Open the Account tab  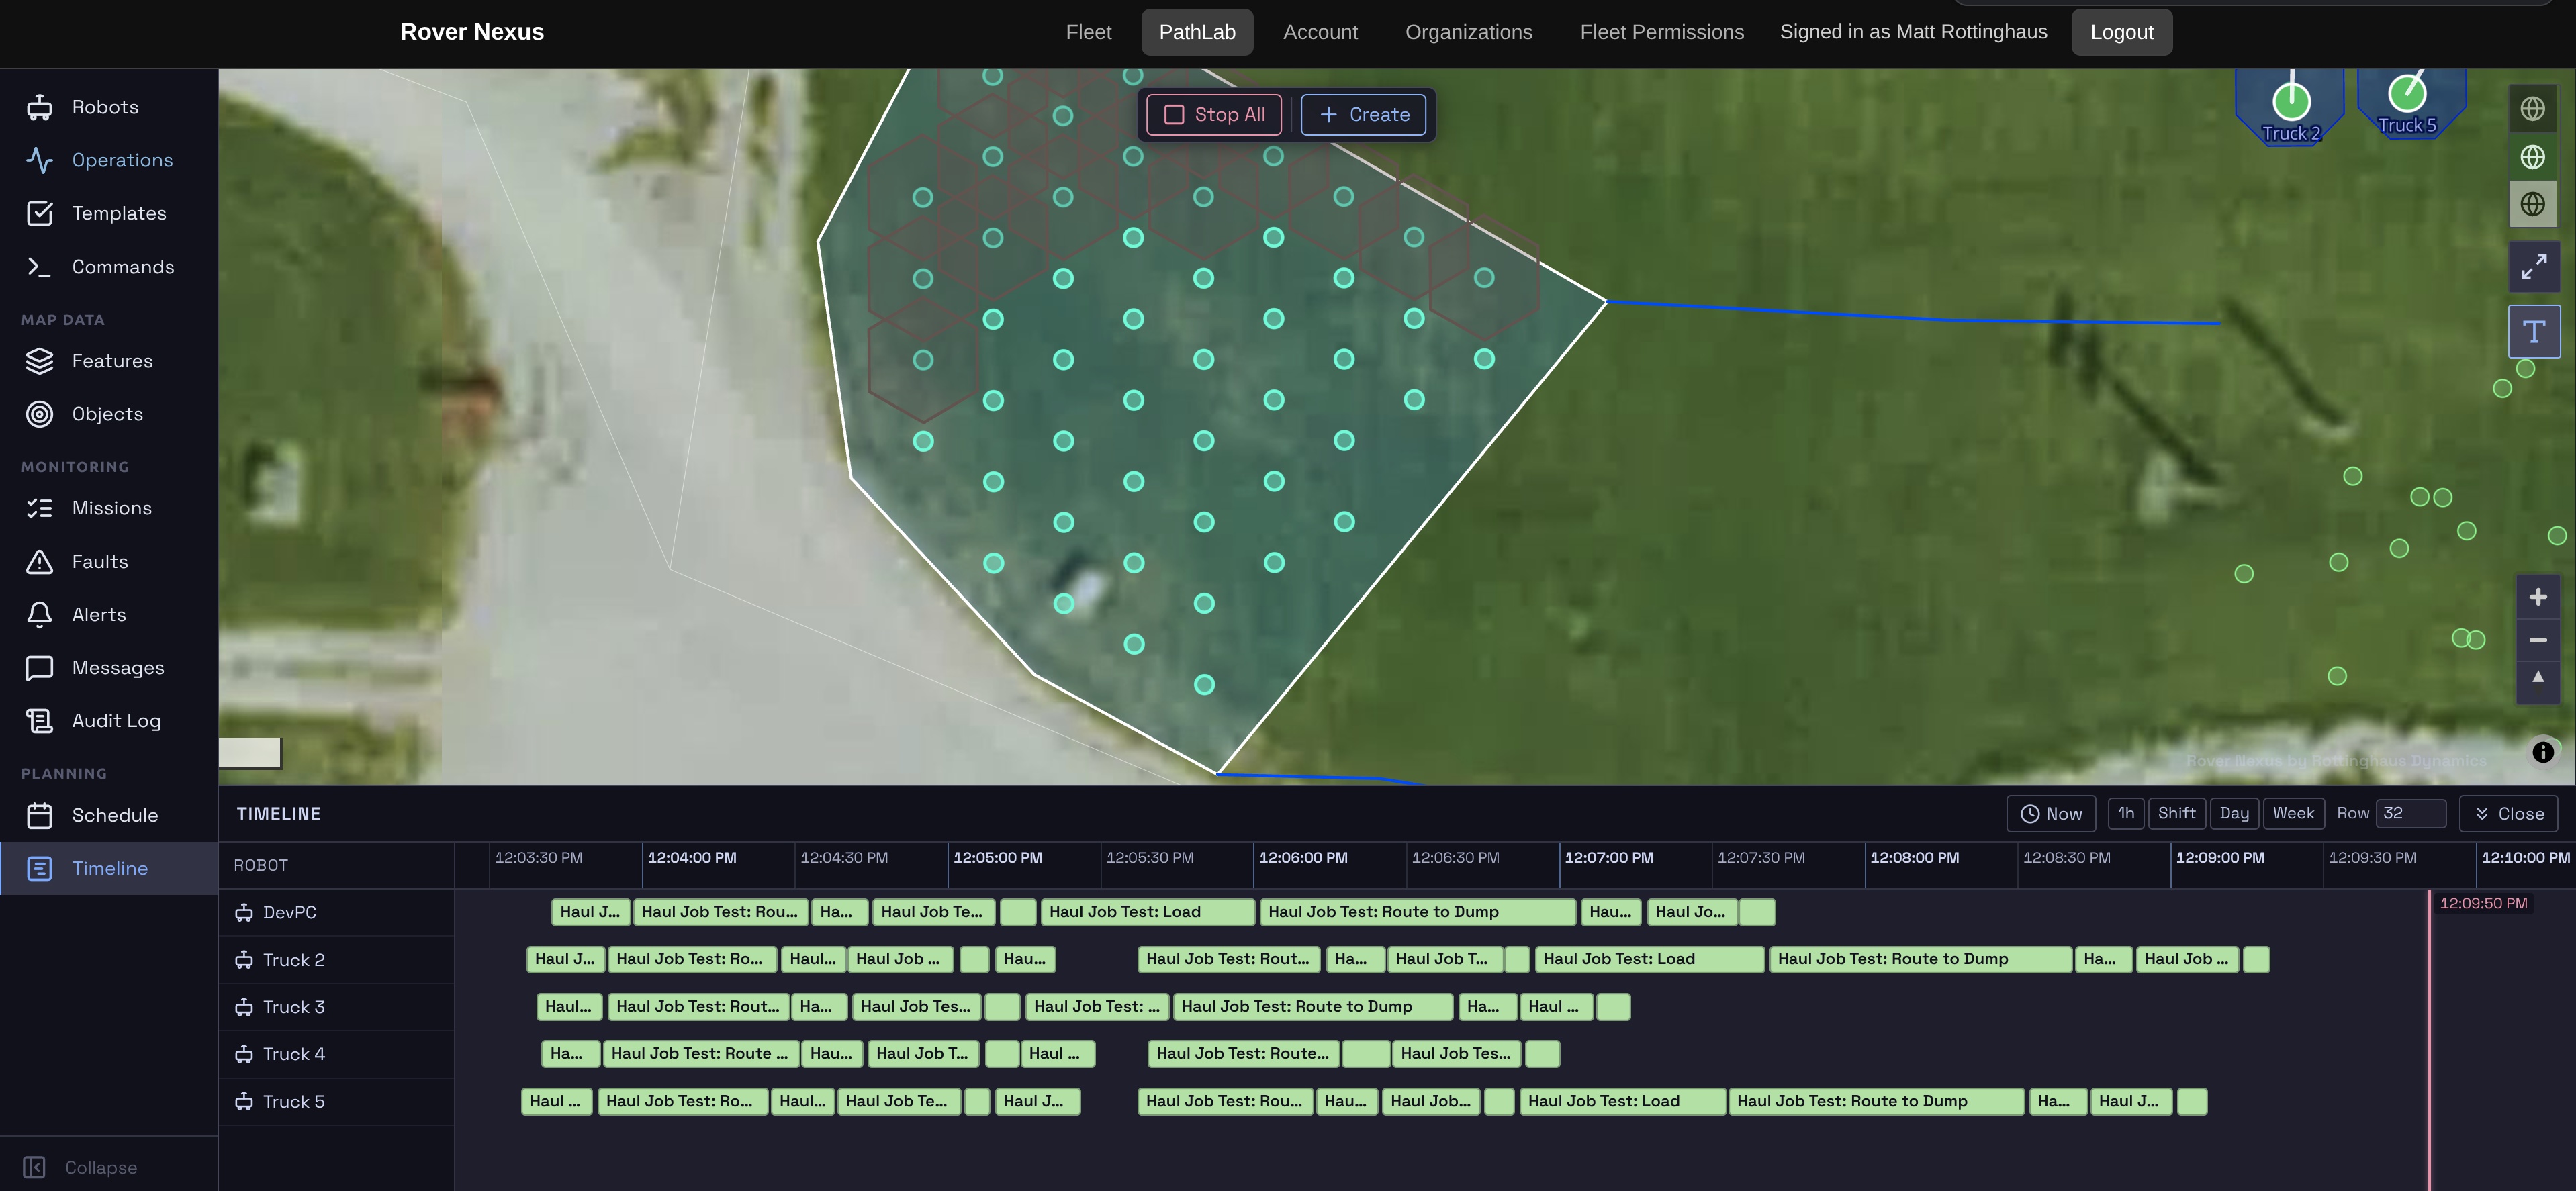[1320, 32]
